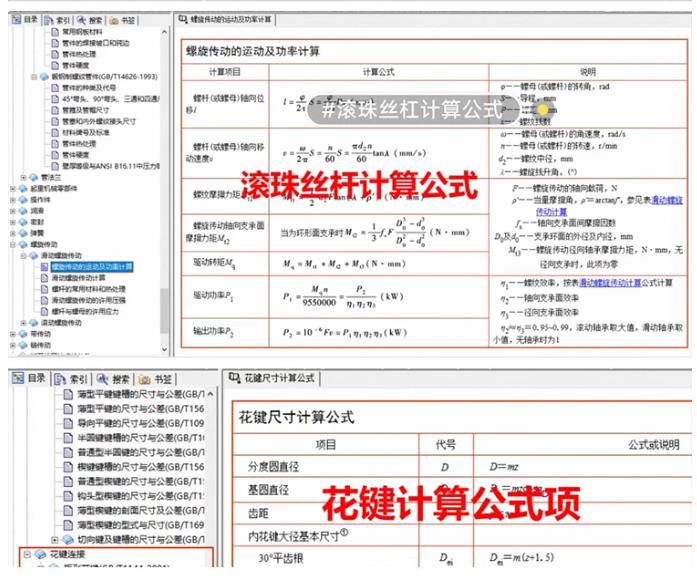Select the 螺旋传动的运动及功率计算 document tab
697x578 pixels.
pyautogui.click(x=225, y=20)
